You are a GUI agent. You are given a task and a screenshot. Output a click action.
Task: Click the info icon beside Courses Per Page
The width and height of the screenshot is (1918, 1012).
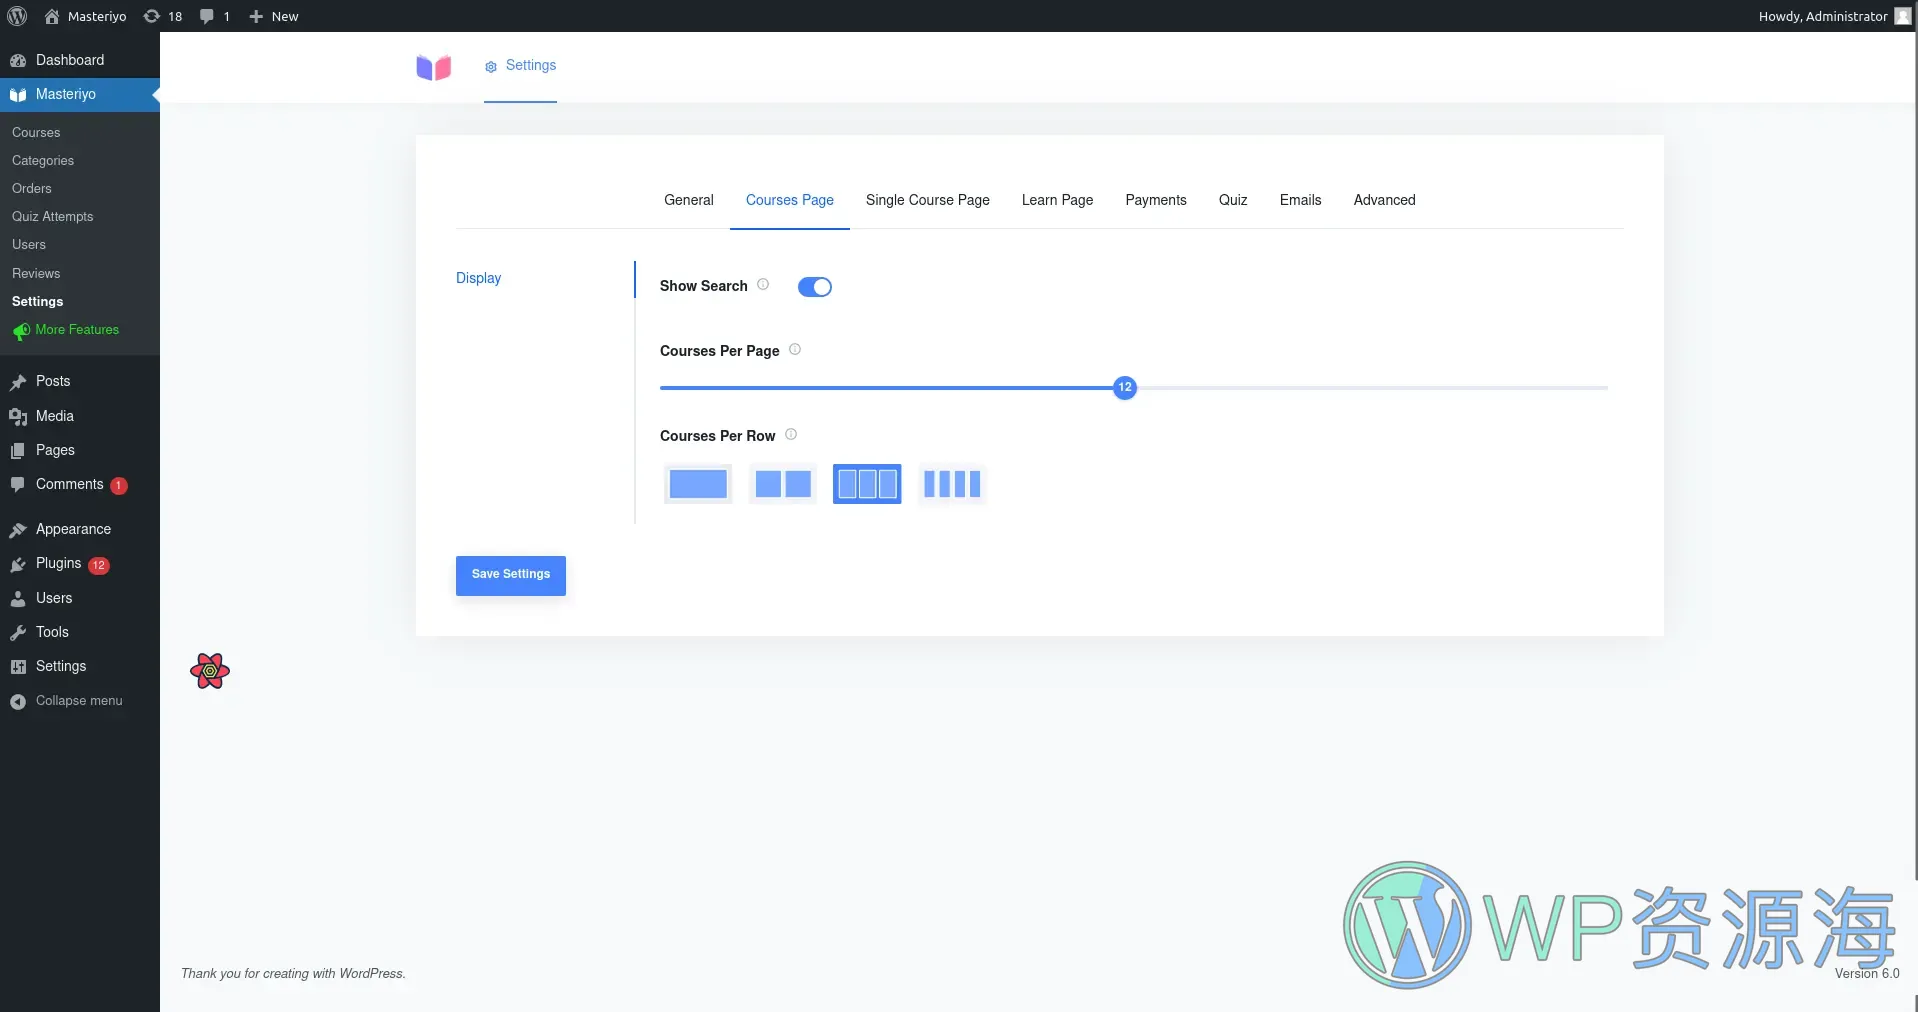coord(795,350)
